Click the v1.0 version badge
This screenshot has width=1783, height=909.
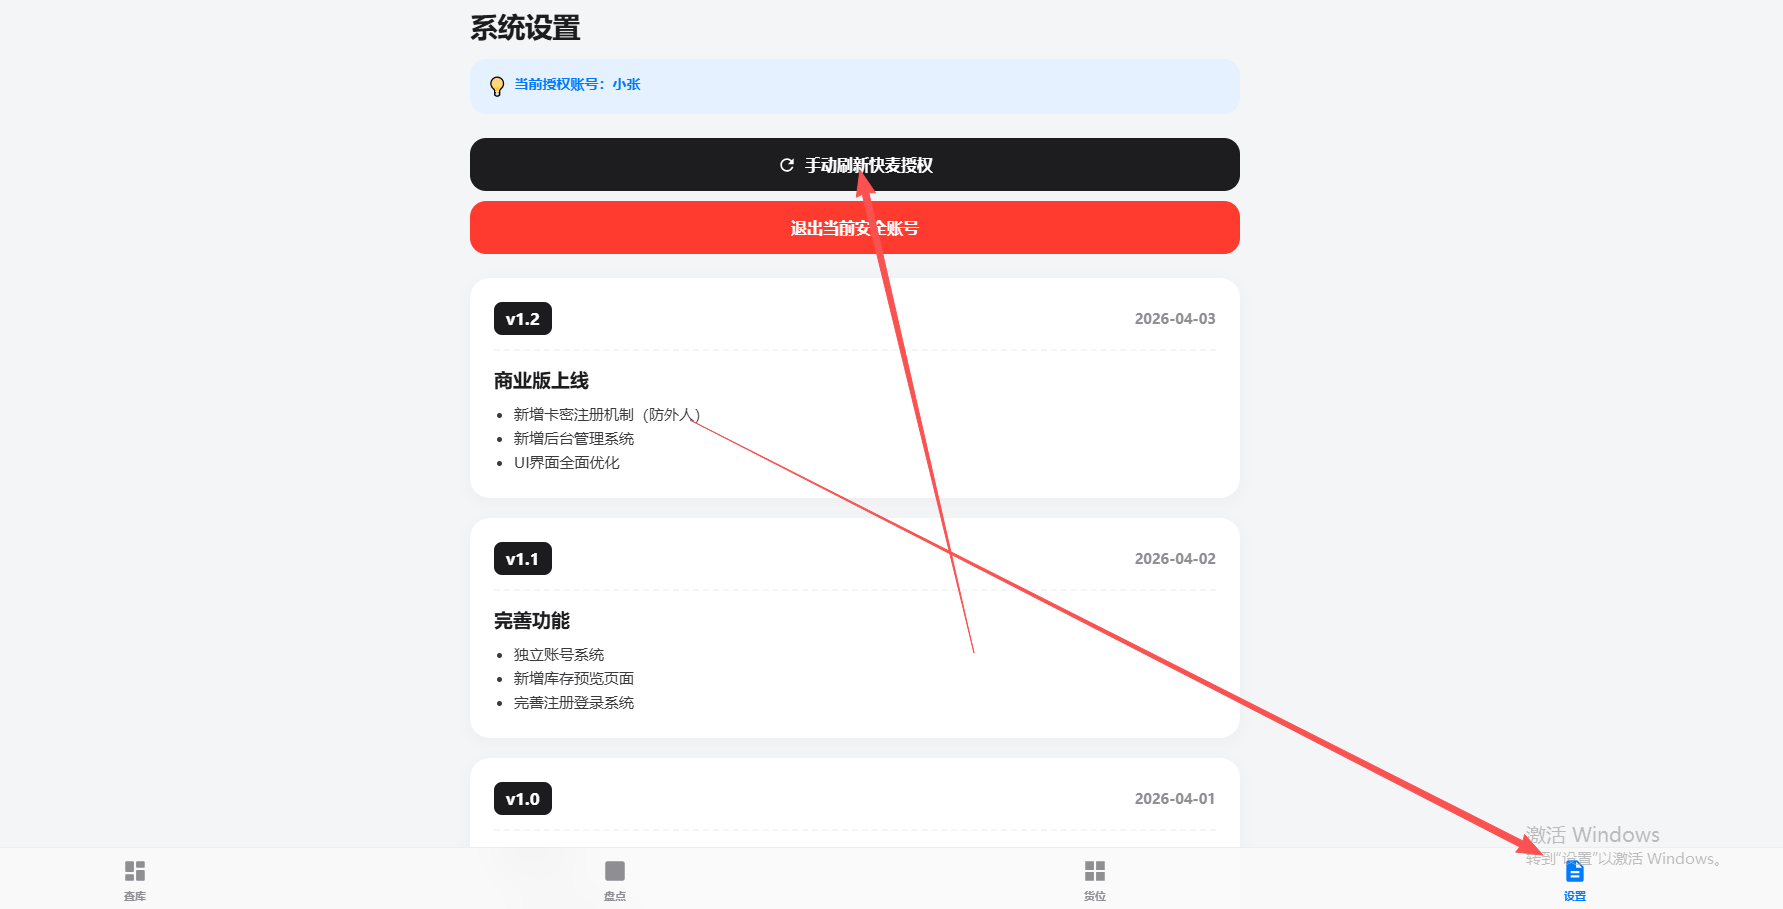(x=523, y=799)
